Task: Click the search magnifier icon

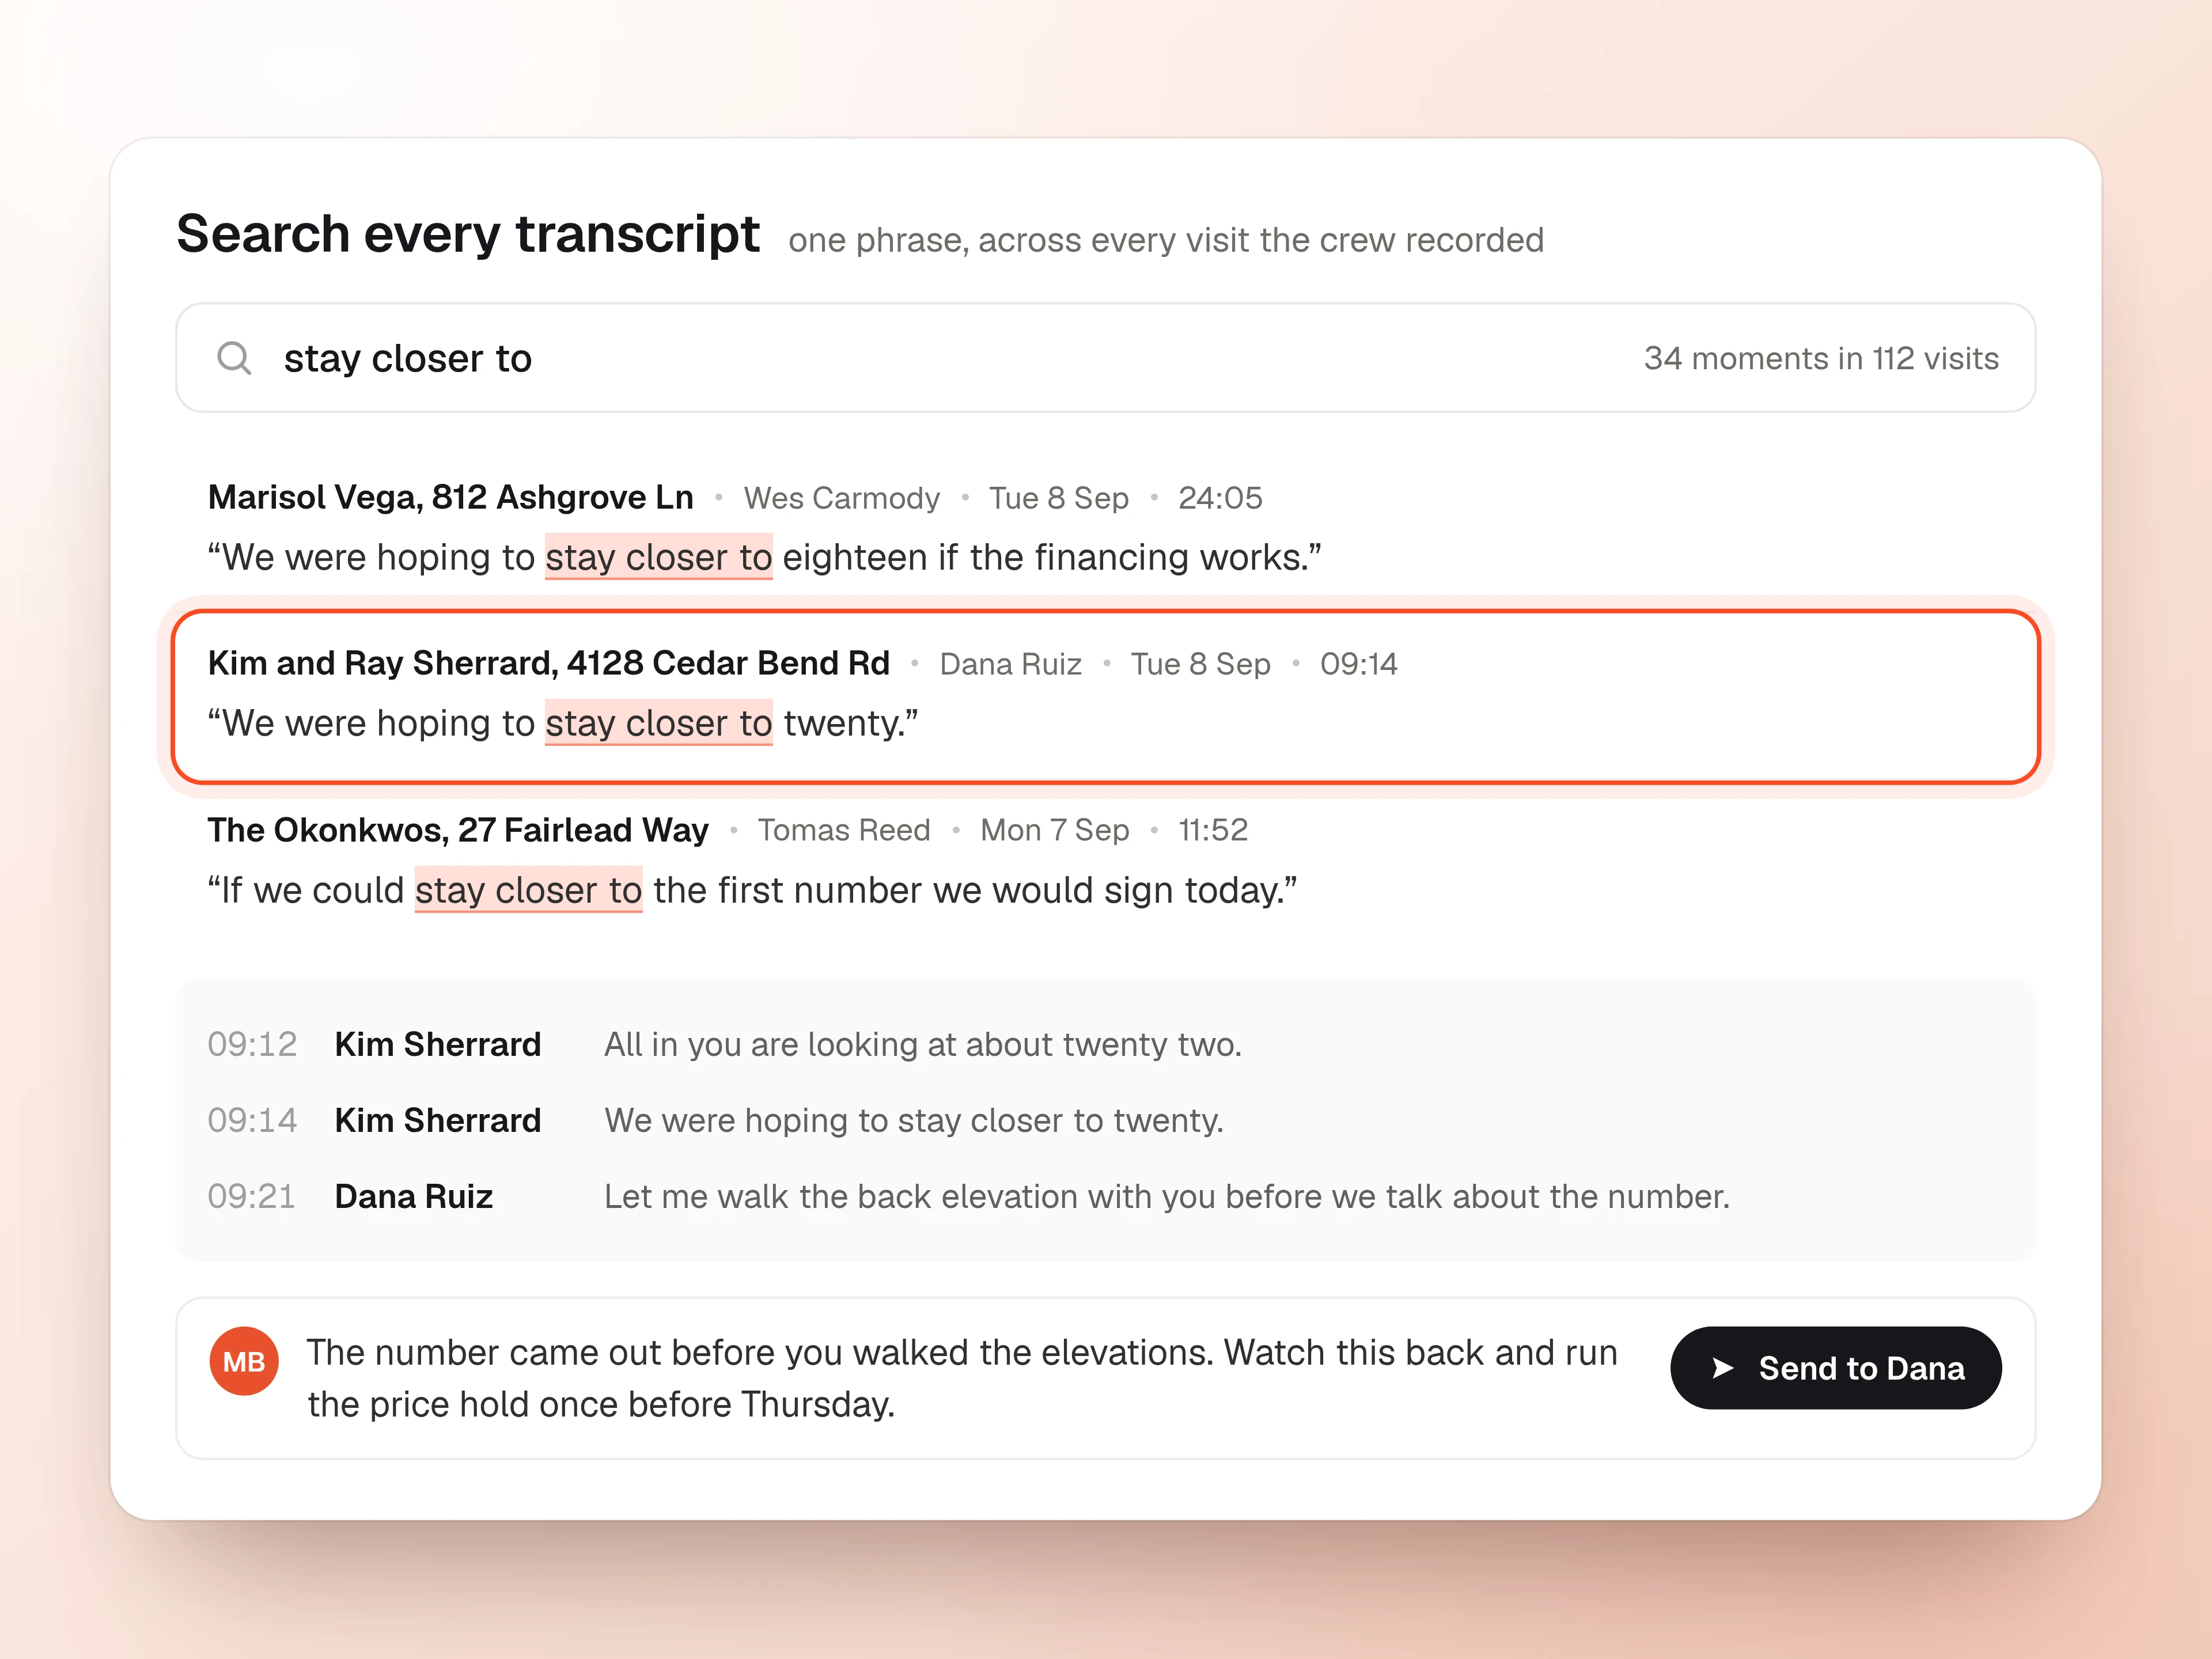Action: (234, 358)
